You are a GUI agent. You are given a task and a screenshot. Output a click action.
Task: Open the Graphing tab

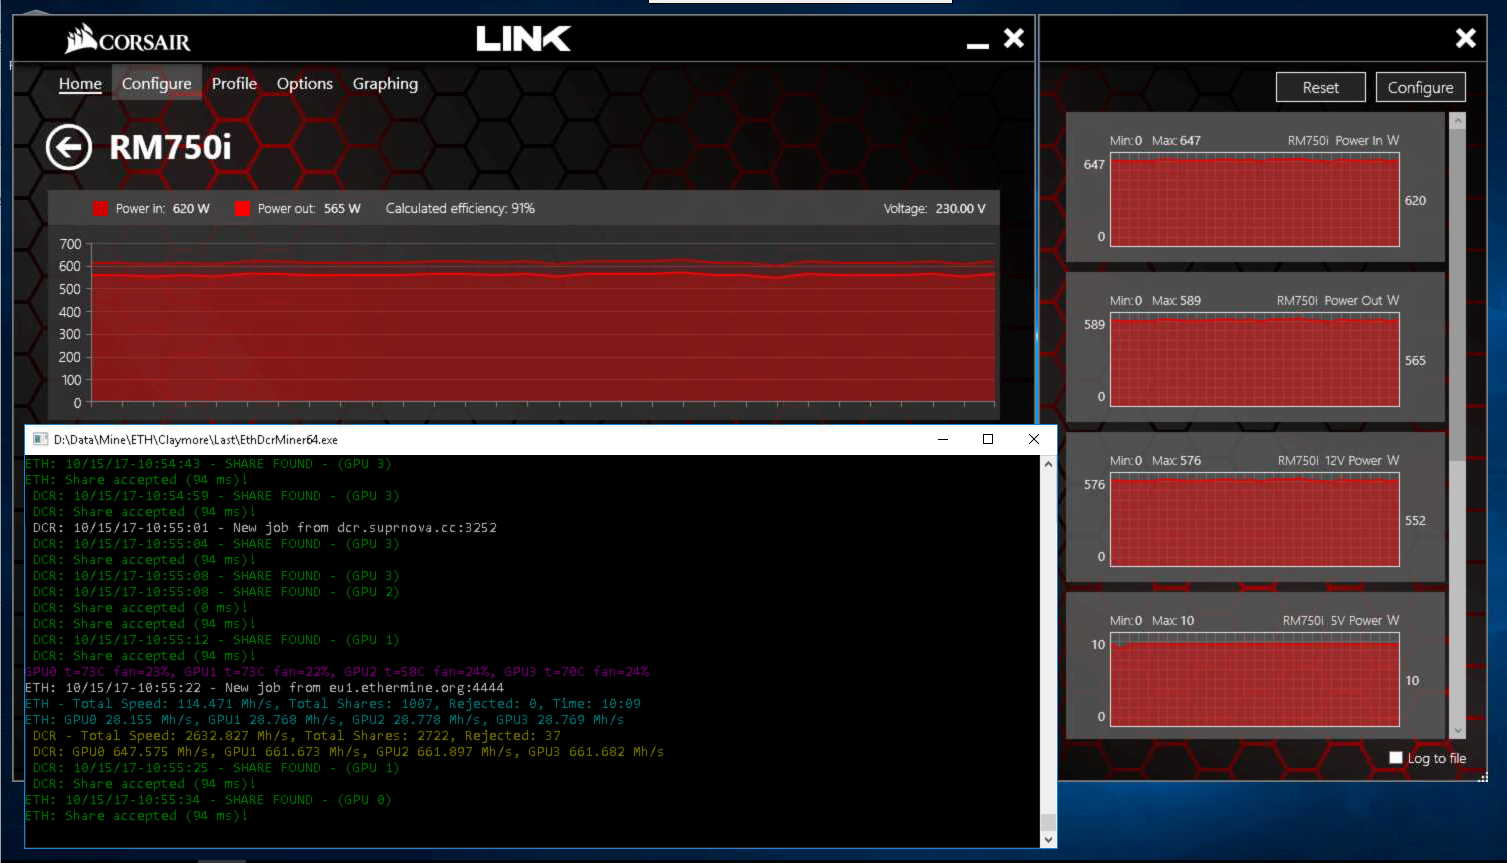(x=385, y=84)
